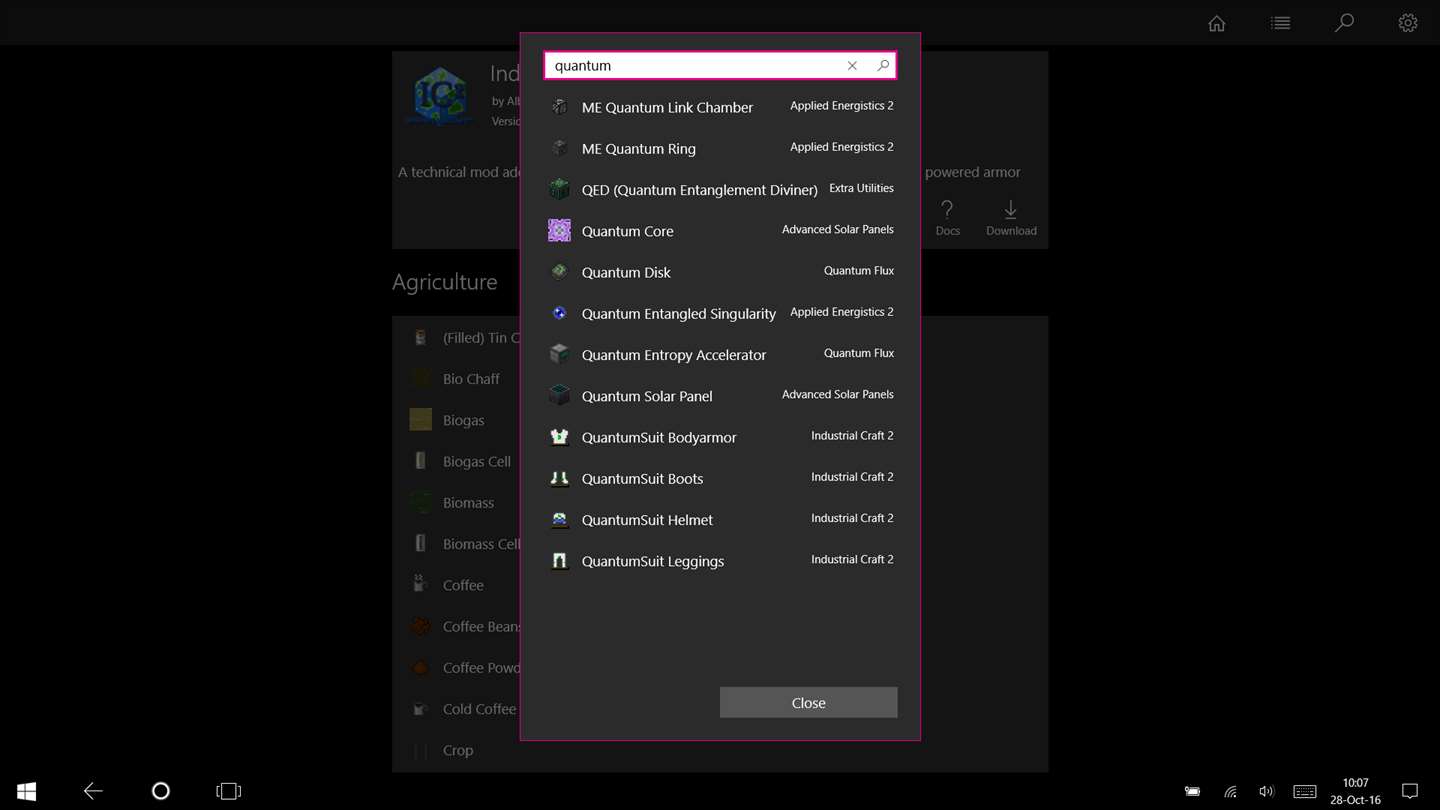Open QuantumSuit Bodyarmor result text

tap(659, 437)
